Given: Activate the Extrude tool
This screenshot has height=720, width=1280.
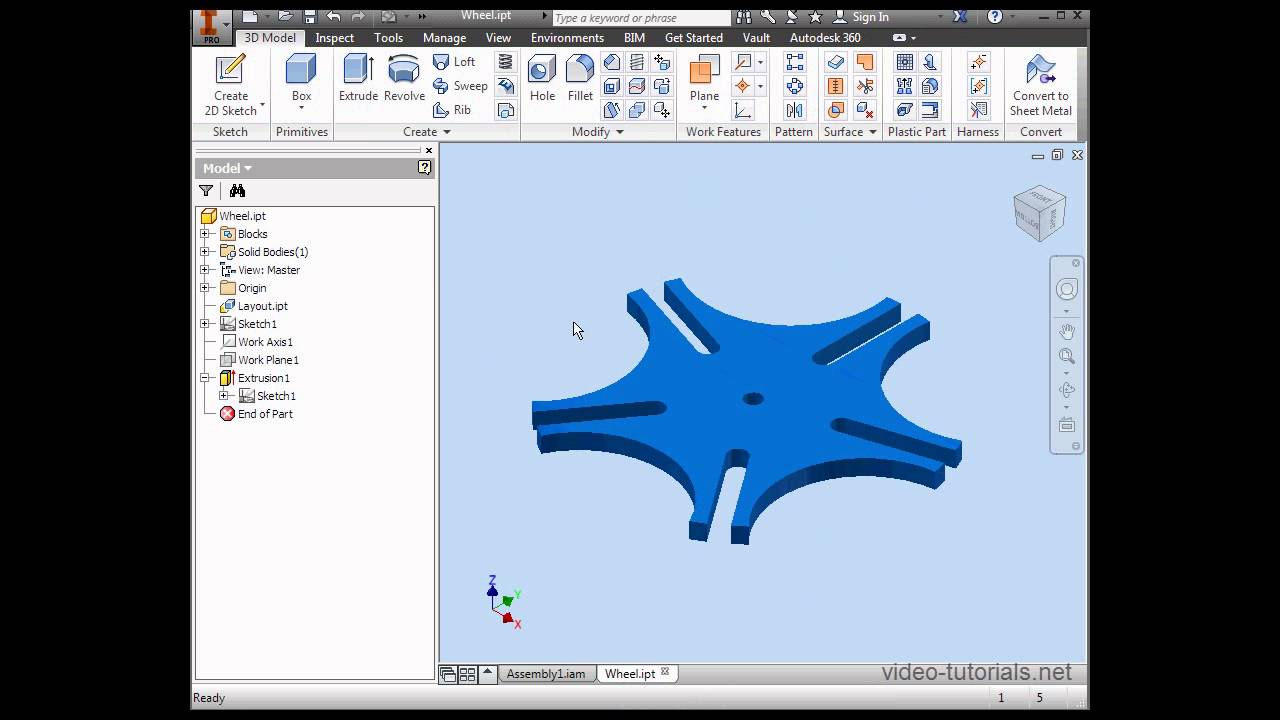Looking at the screenshot, I should tap(358, 78).
